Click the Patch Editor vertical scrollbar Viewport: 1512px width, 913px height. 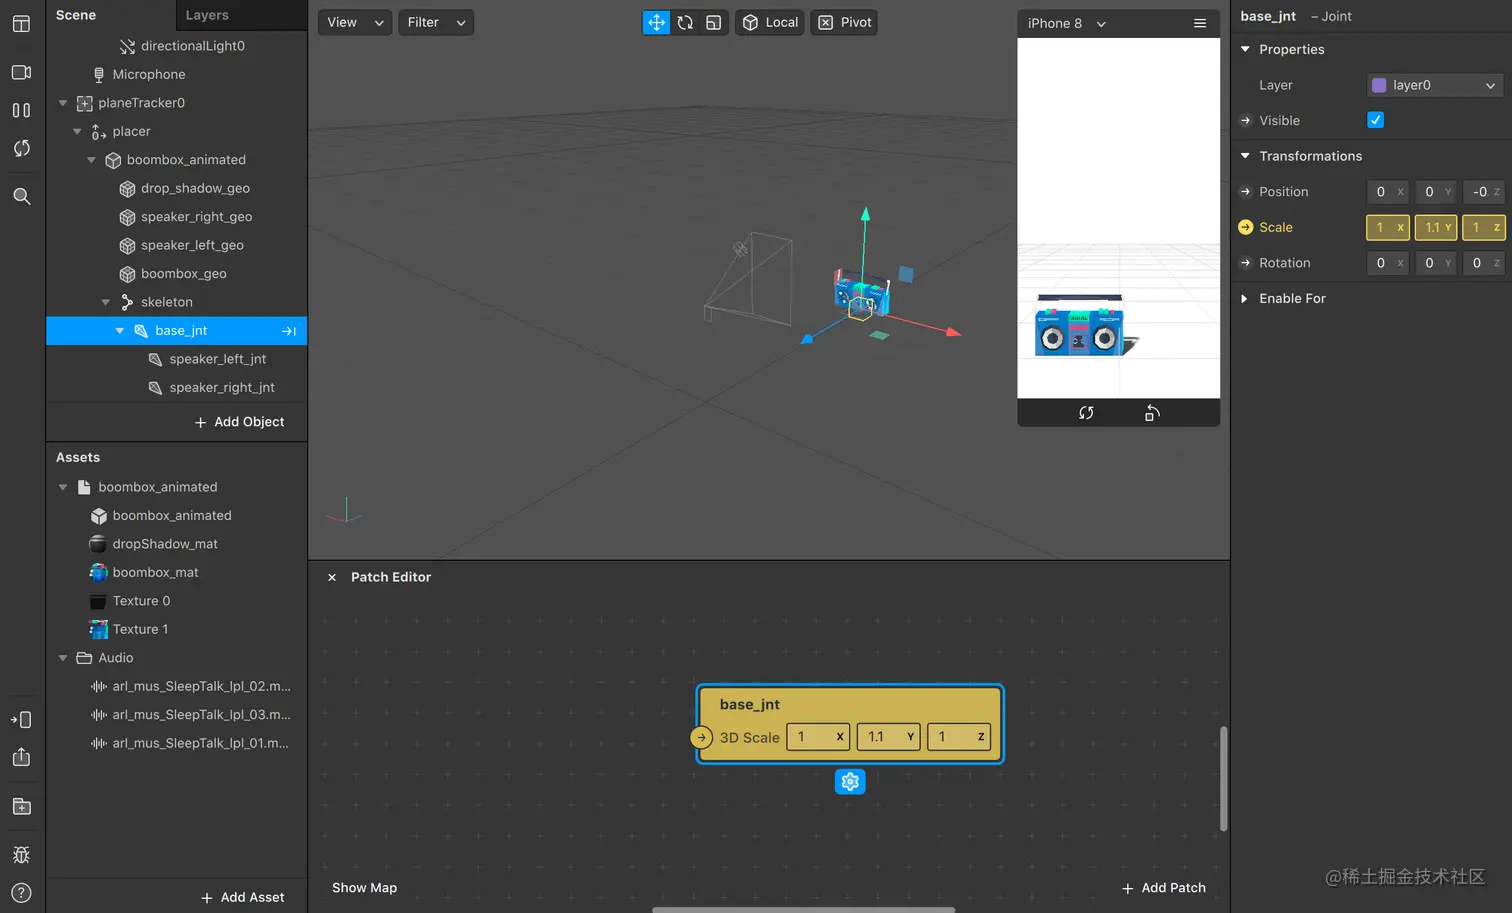point(1223,779)
